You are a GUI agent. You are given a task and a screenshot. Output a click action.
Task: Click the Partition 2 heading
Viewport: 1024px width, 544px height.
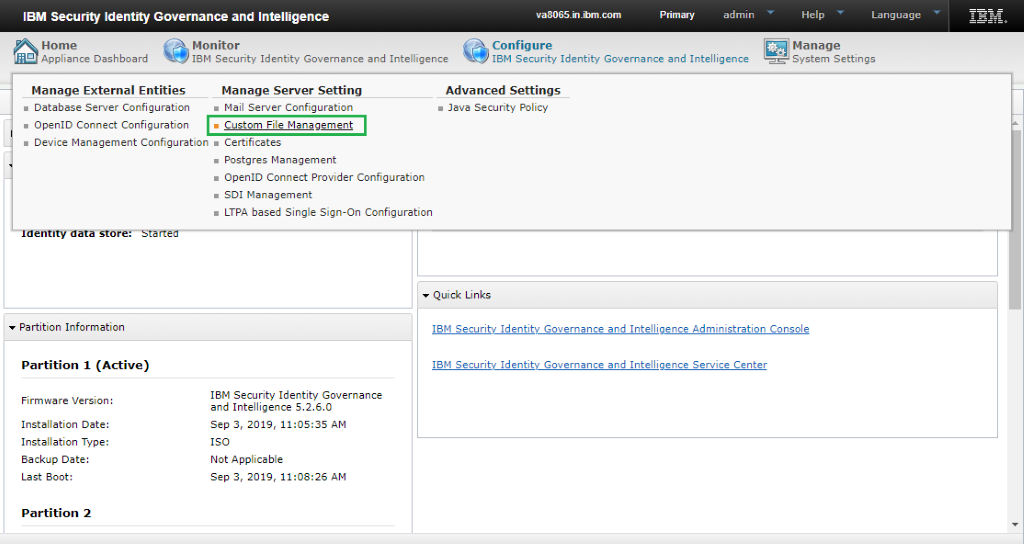[x=56, y=513]
